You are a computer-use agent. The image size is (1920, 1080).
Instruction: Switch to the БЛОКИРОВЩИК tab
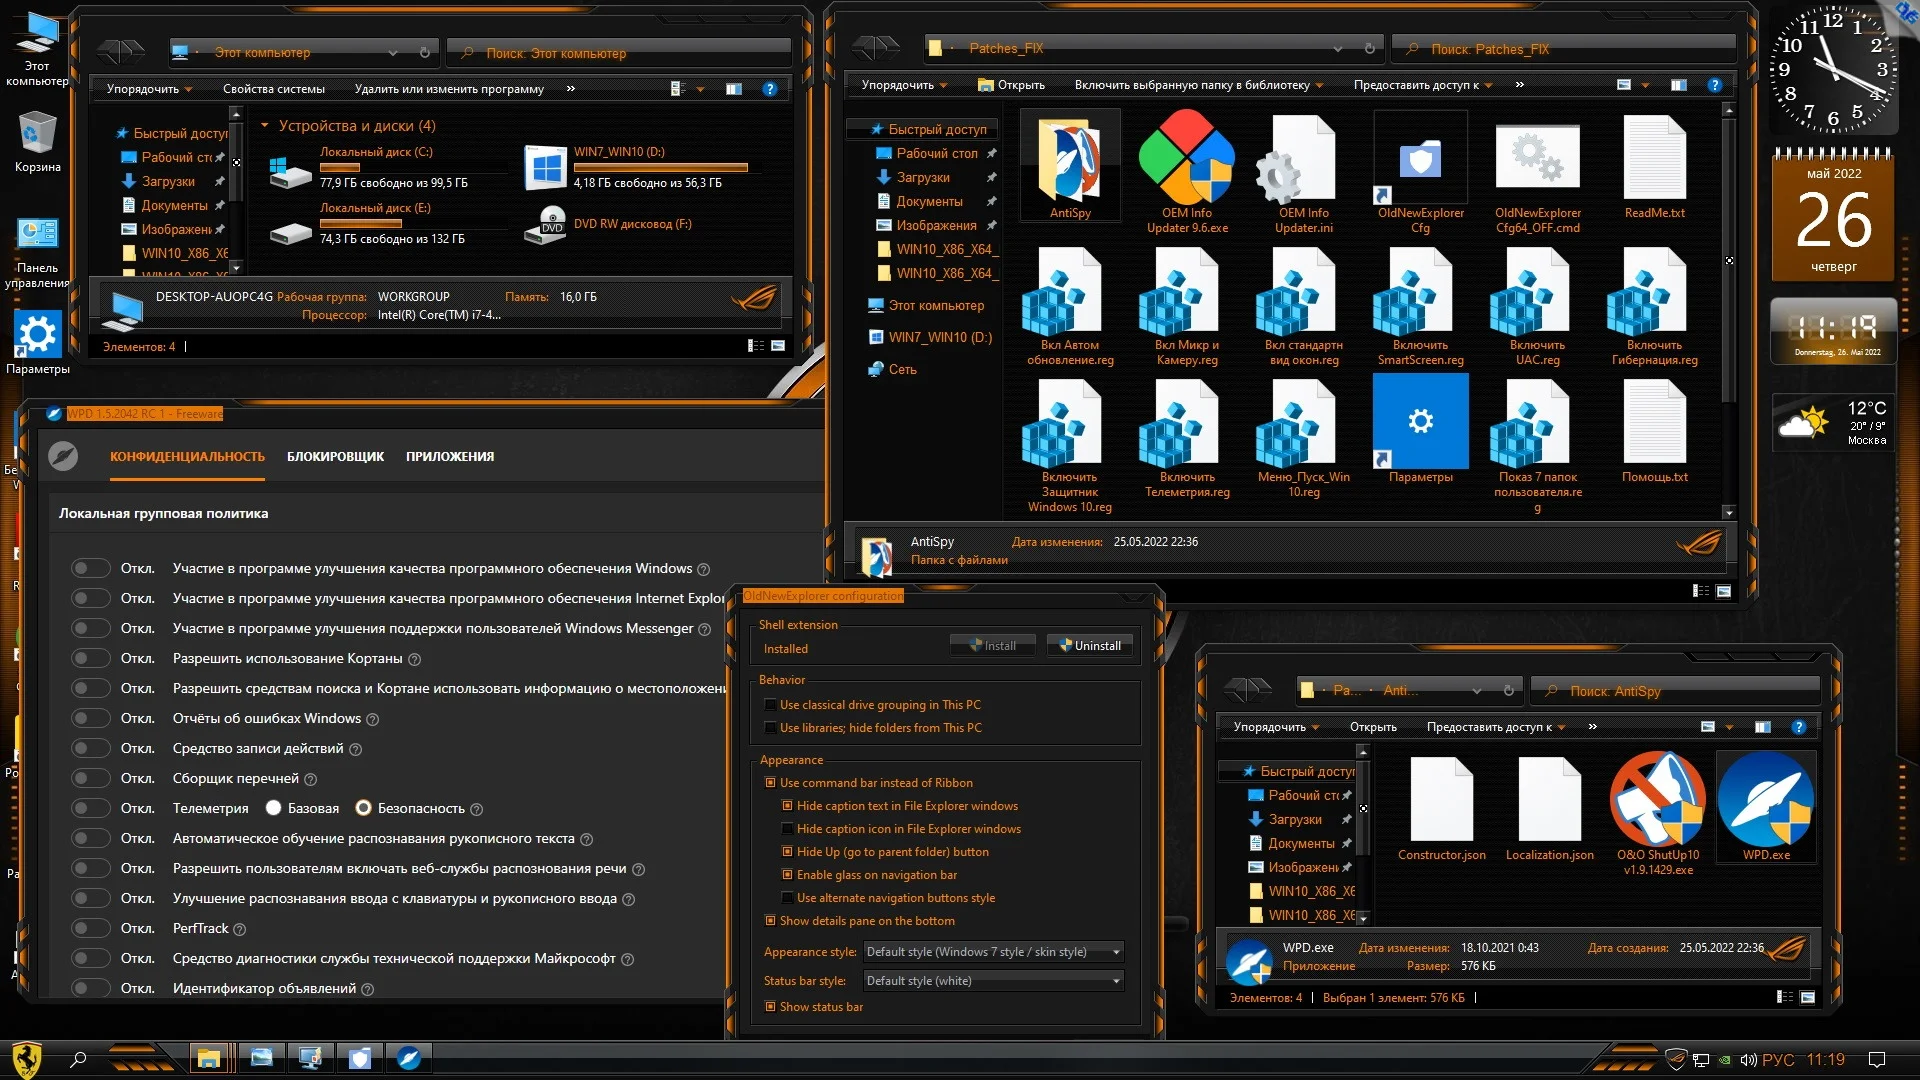point(335,457)
